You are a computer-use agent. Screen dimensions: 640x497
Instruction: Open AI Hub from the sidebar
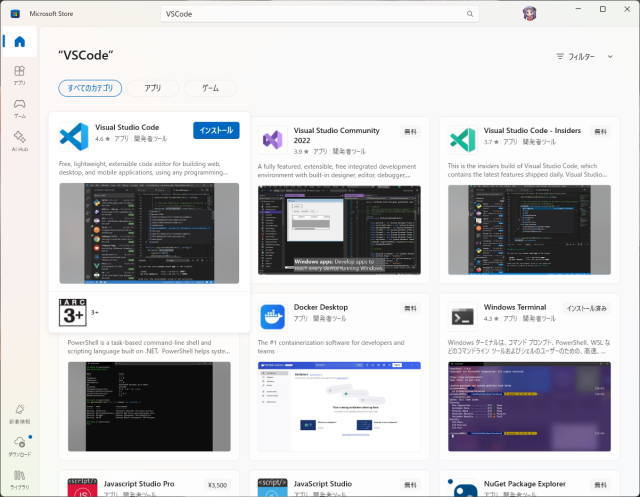point(20,141)
